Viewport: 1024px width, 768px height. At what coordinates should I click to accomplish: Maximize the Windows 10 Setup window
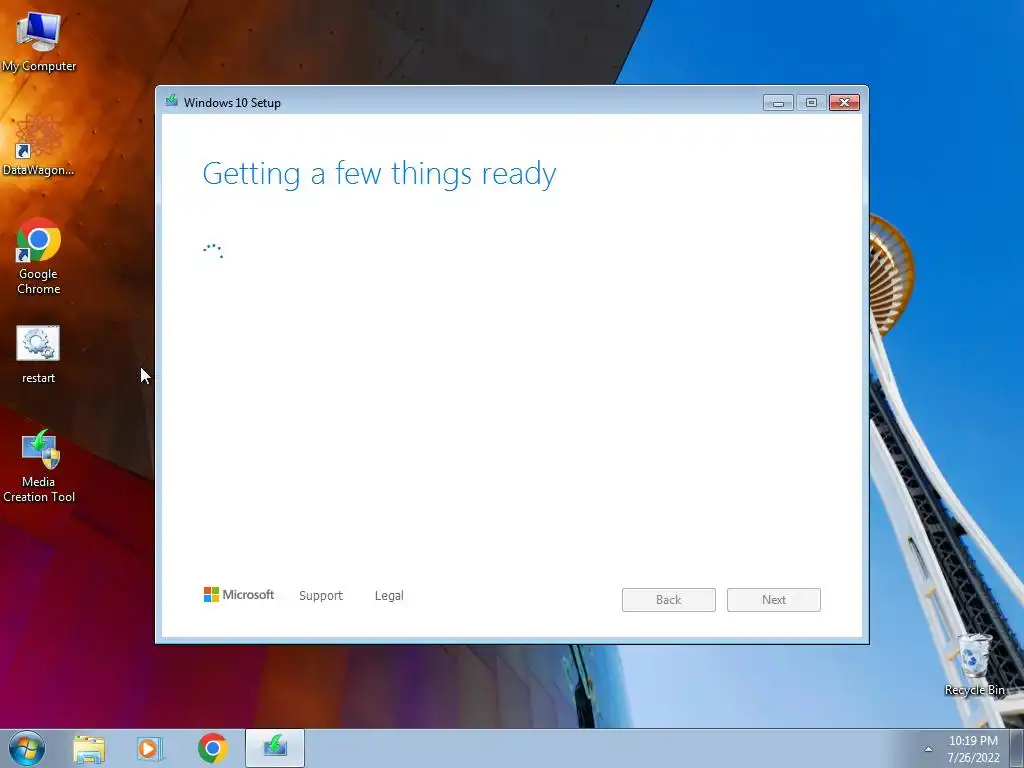click(811, 103)
